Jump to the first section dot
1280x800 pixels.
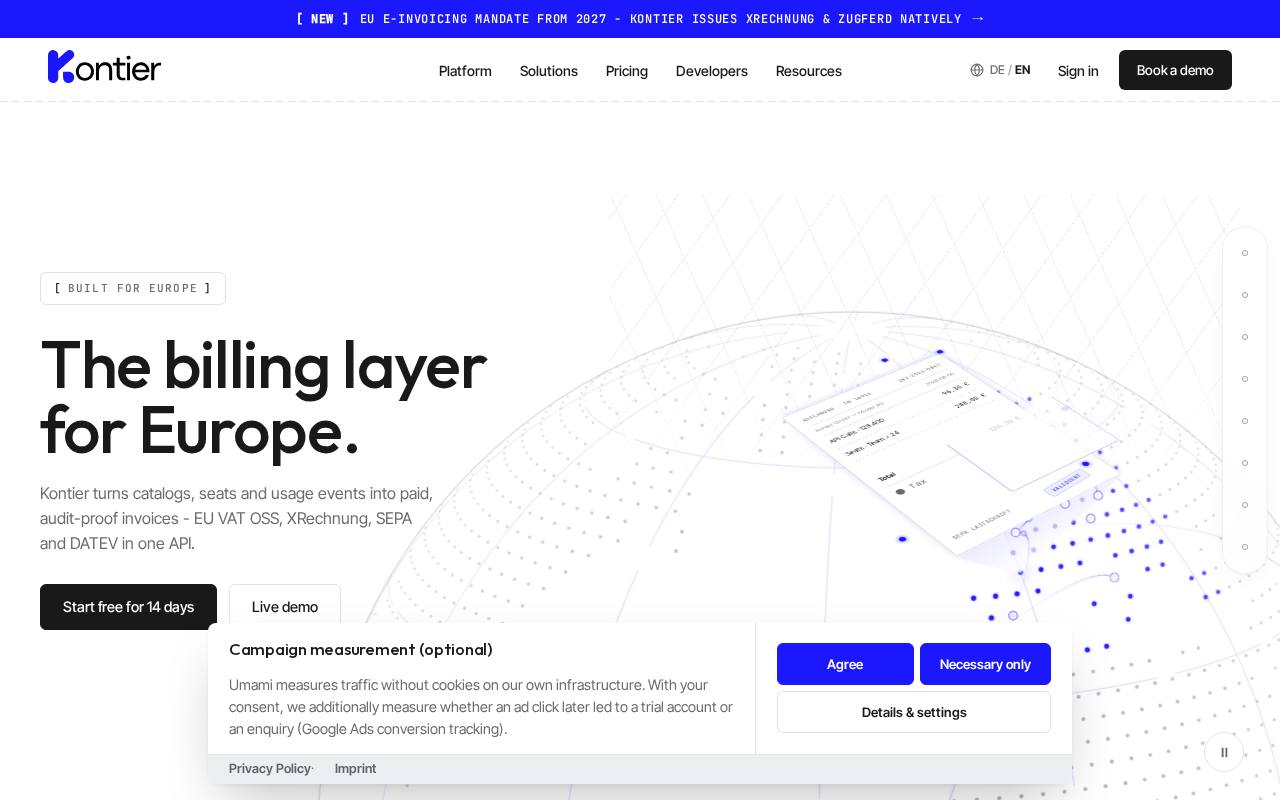pyautogui.click(x=1245, y=253)
